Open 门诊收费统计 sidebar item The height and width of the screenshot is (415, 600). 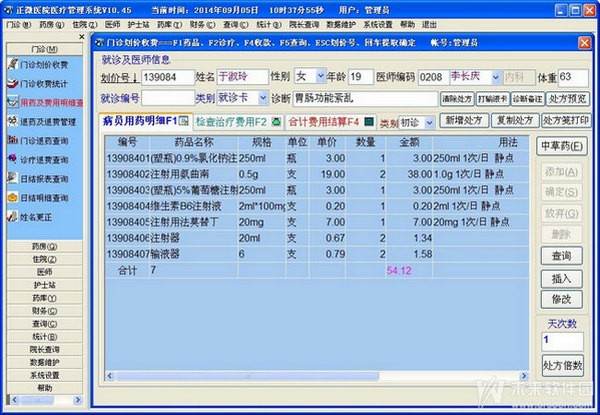[x=45, y=84]
